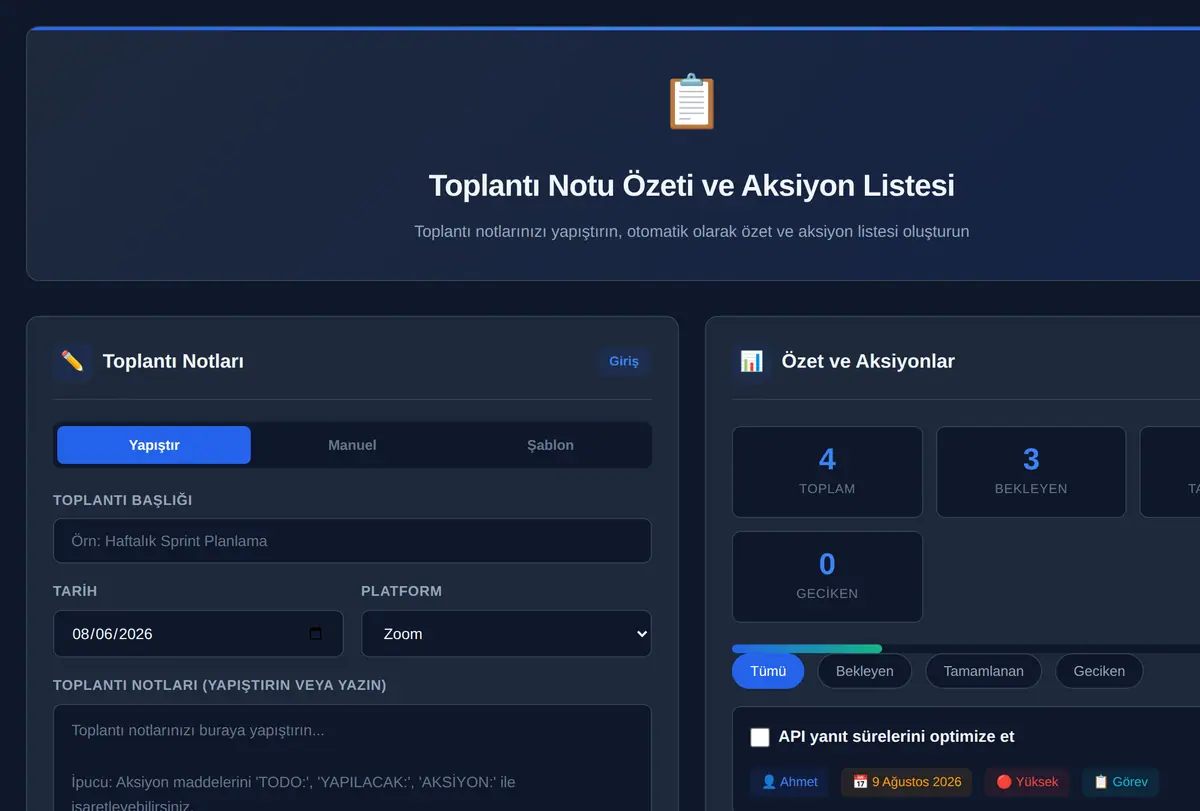This screenshot has height=811, width=1200.
Task: Click the action completion progress bar
Action: [966, 649]
